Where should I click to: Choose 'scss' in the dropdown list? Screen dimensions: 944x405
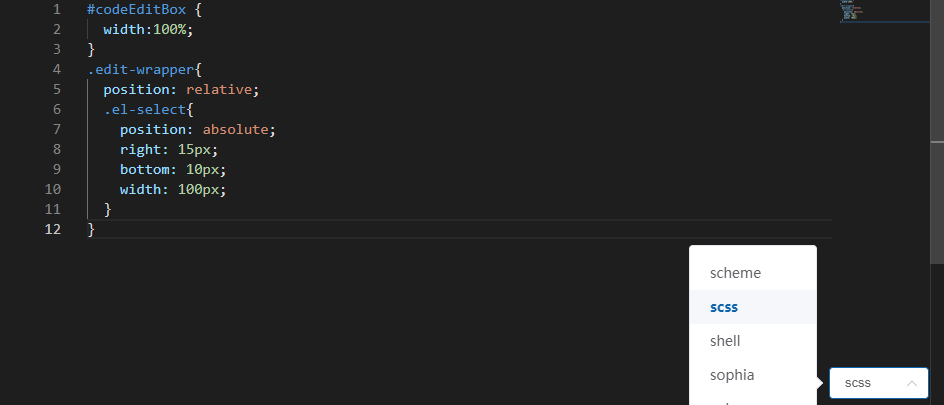724,307
